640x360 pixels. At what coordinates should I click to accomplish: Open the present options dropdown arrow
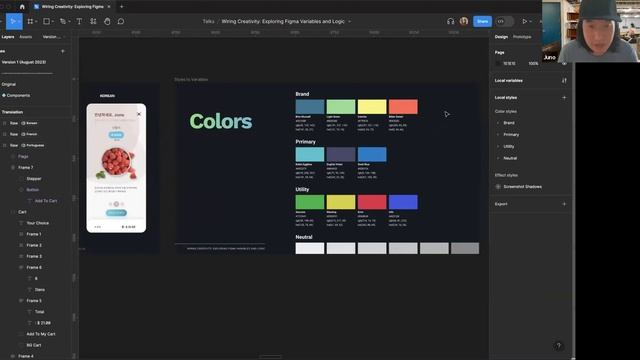tap(531, 22)
